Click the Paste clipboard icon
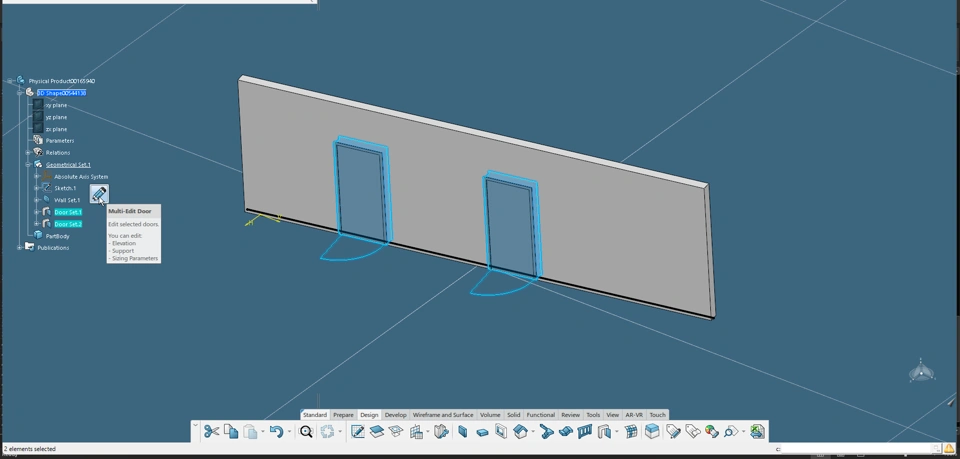Screen dimensions: 960x459 (x=250, y=431)
